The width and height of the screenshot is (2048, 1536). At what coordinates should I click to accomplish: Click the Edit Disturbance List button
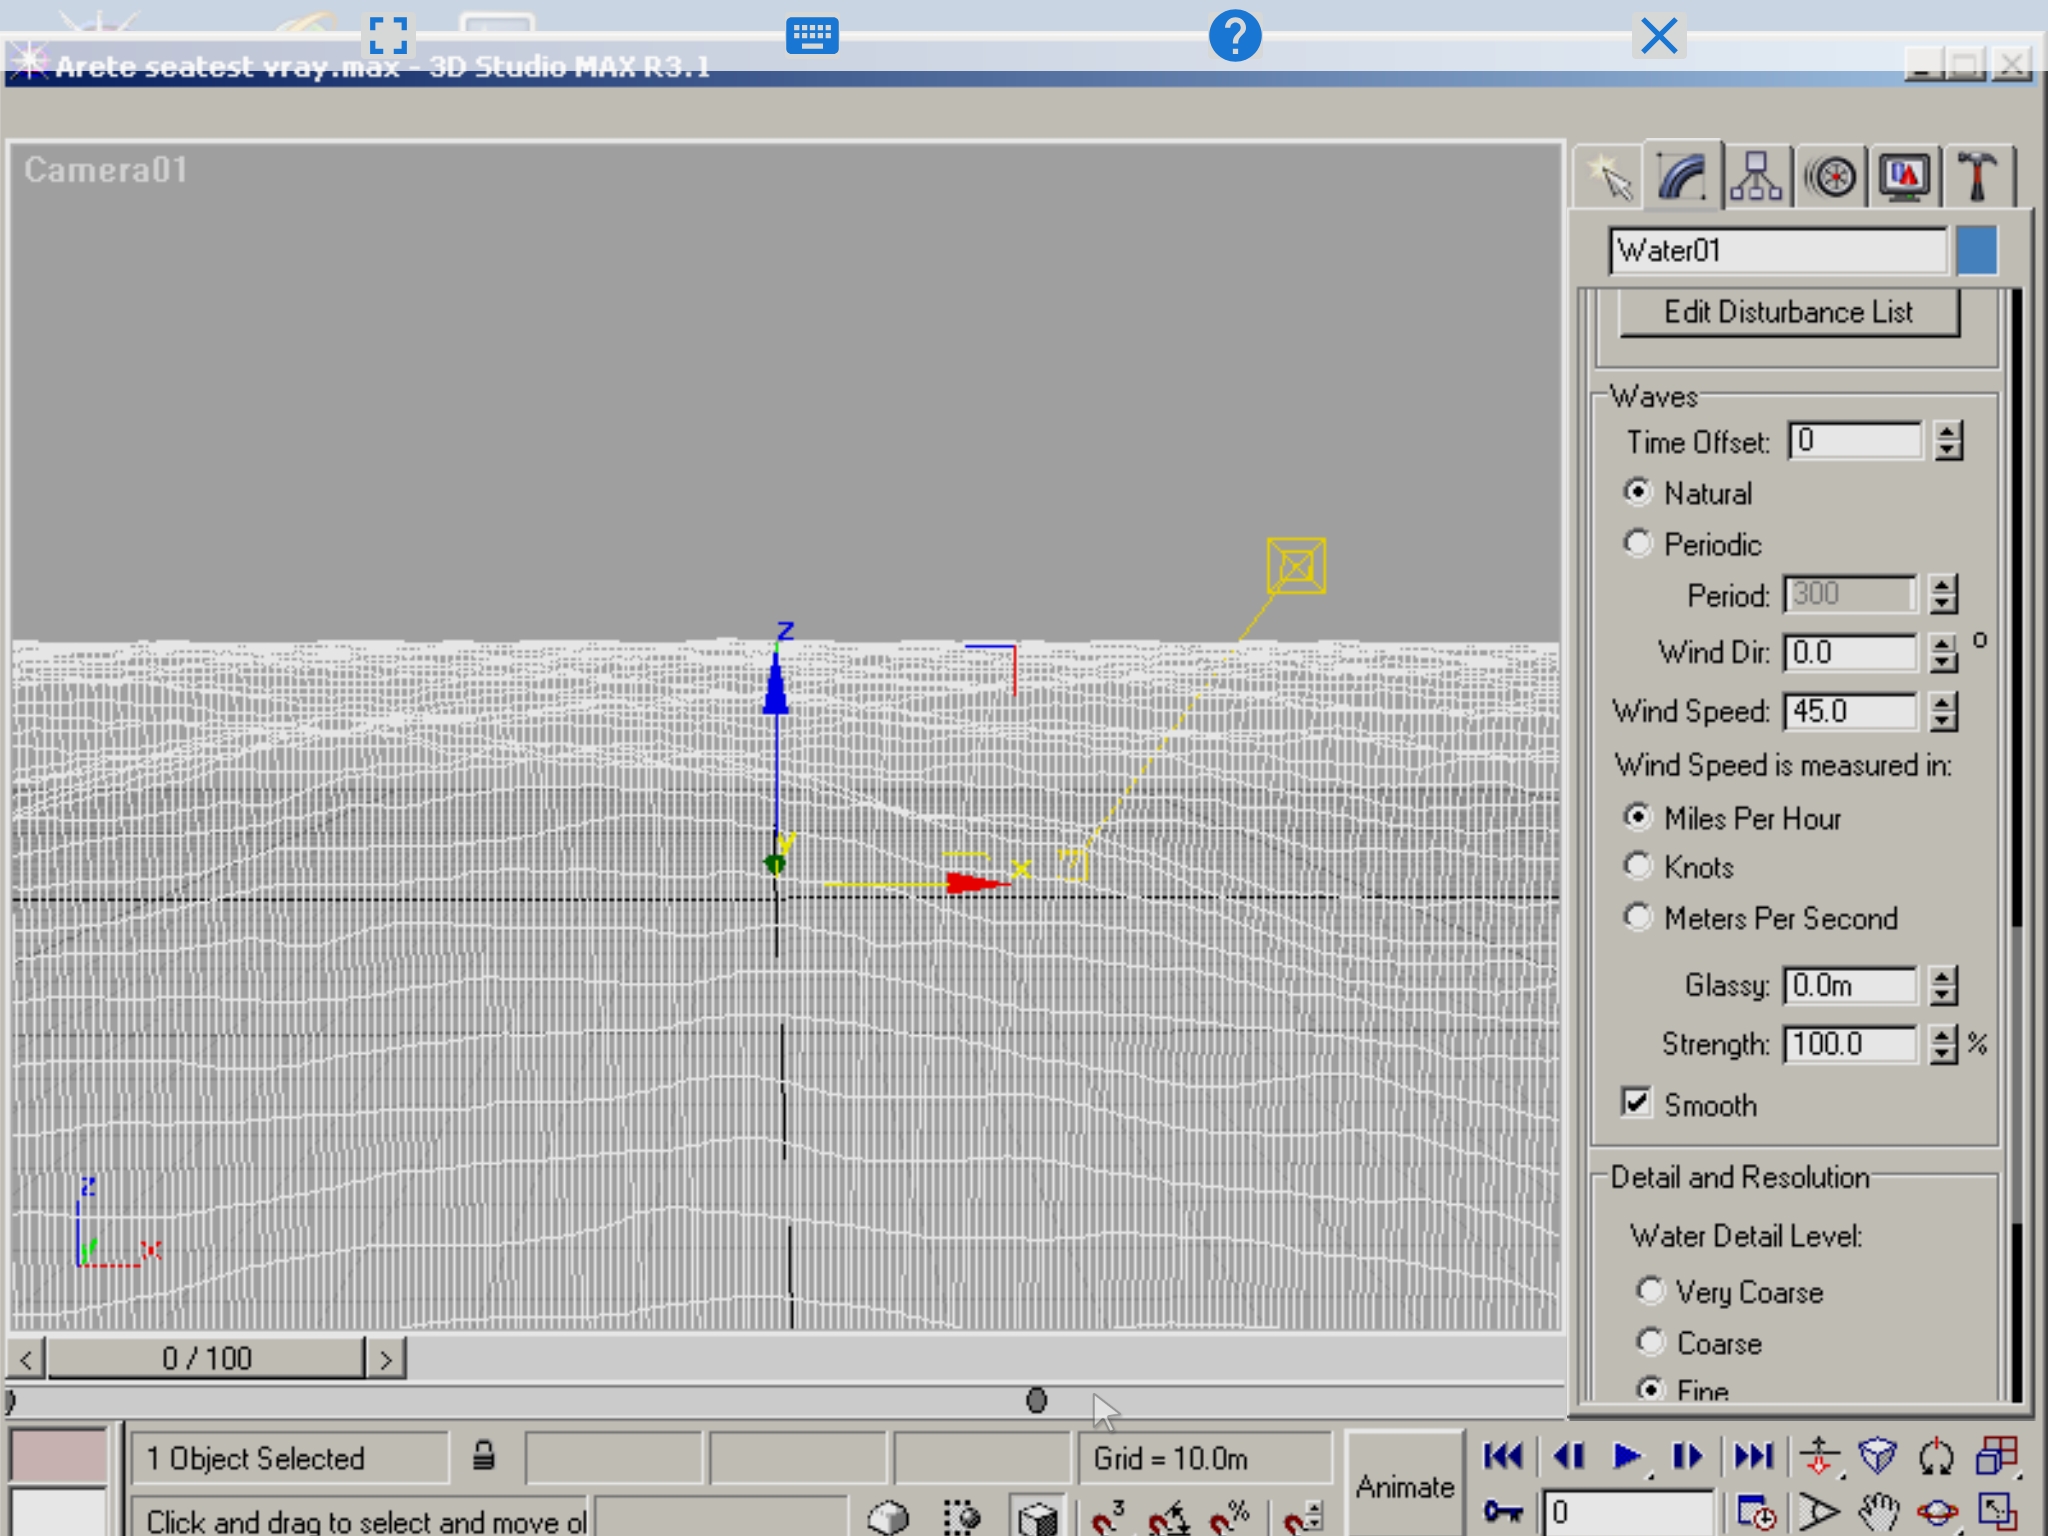pos(1788,313)
